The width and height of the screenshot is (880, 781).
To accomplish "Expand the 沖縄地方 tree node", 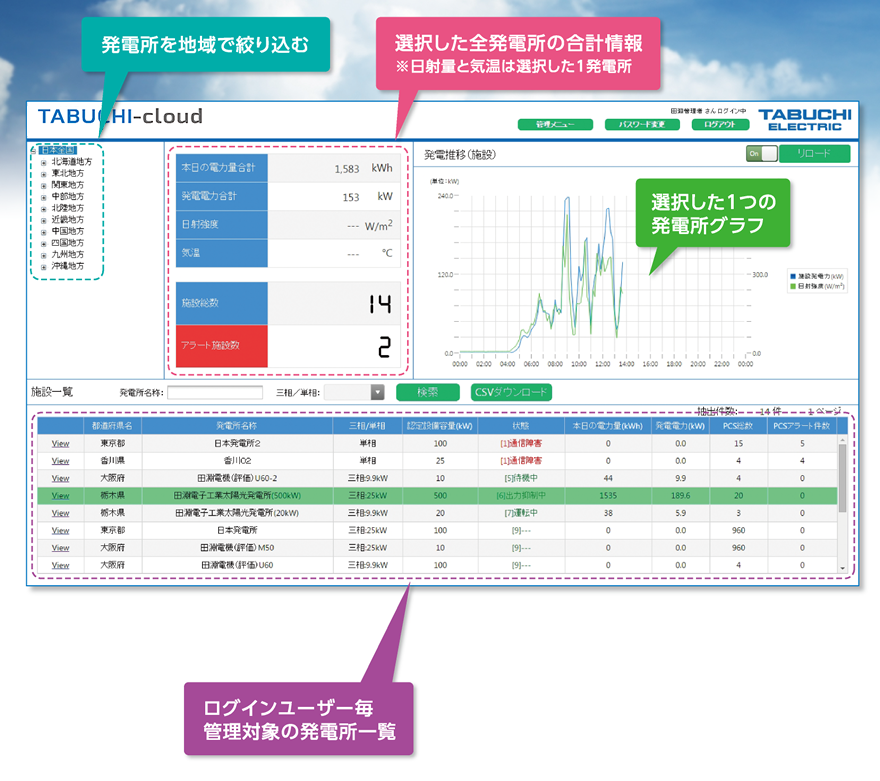I will point(43,264).
